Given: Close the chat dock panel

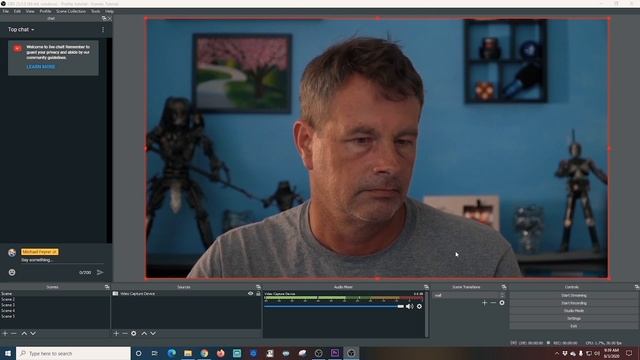Looking at the screenshot, I should (109, 18).
